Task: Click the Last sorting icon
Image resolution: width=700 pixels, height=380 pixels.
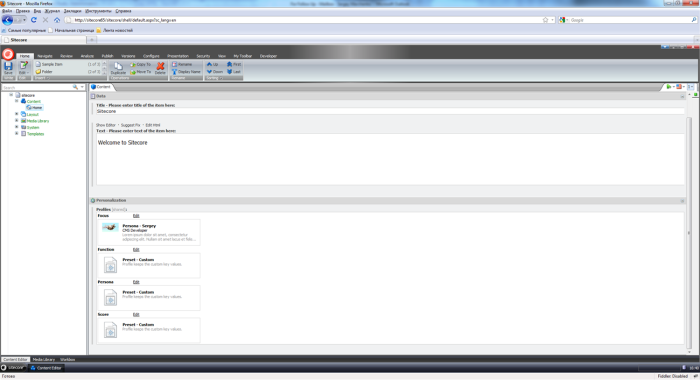Action: tap(233, 71)
